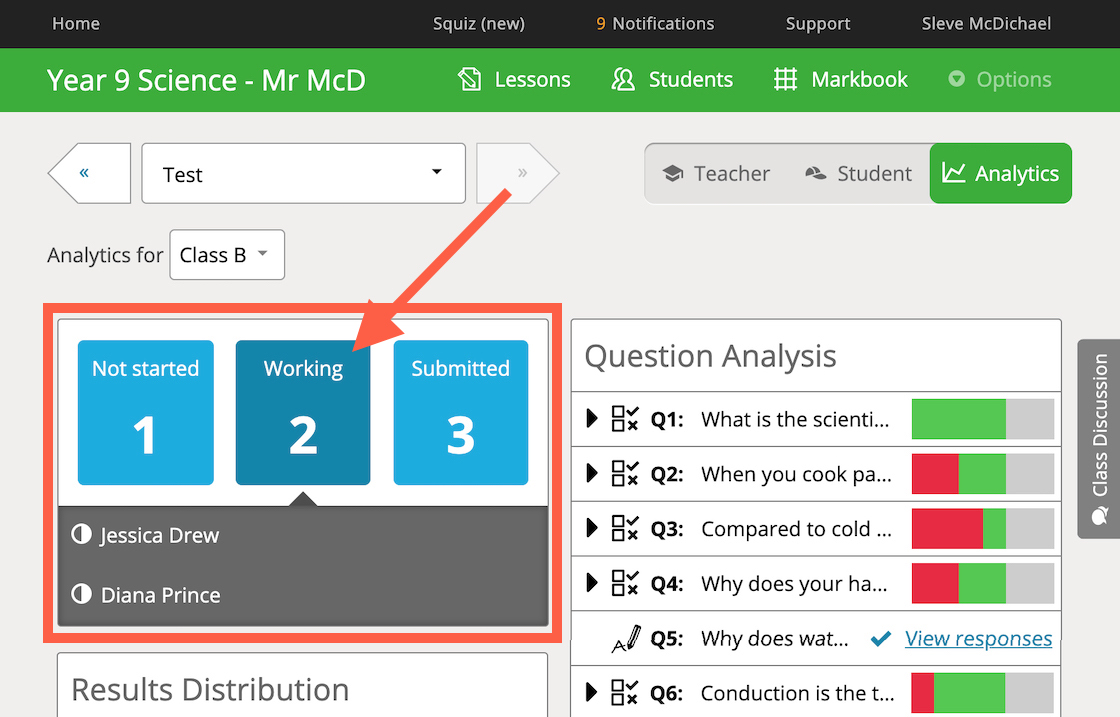1120x717 pixels.
Task: Click the Student reading icon
Action: point(816,174)
